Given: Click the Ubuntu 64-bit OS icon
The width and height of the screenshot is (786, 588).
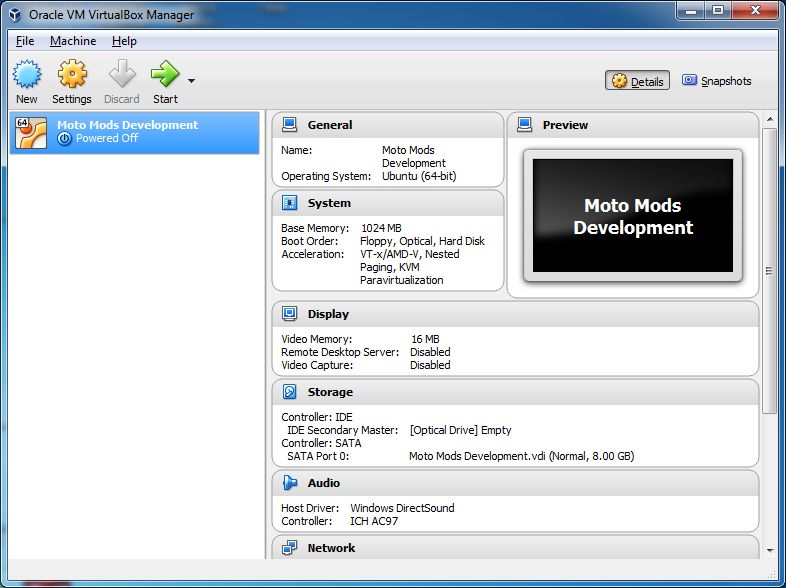Looking at the screenshot, I should pos(31,133).
